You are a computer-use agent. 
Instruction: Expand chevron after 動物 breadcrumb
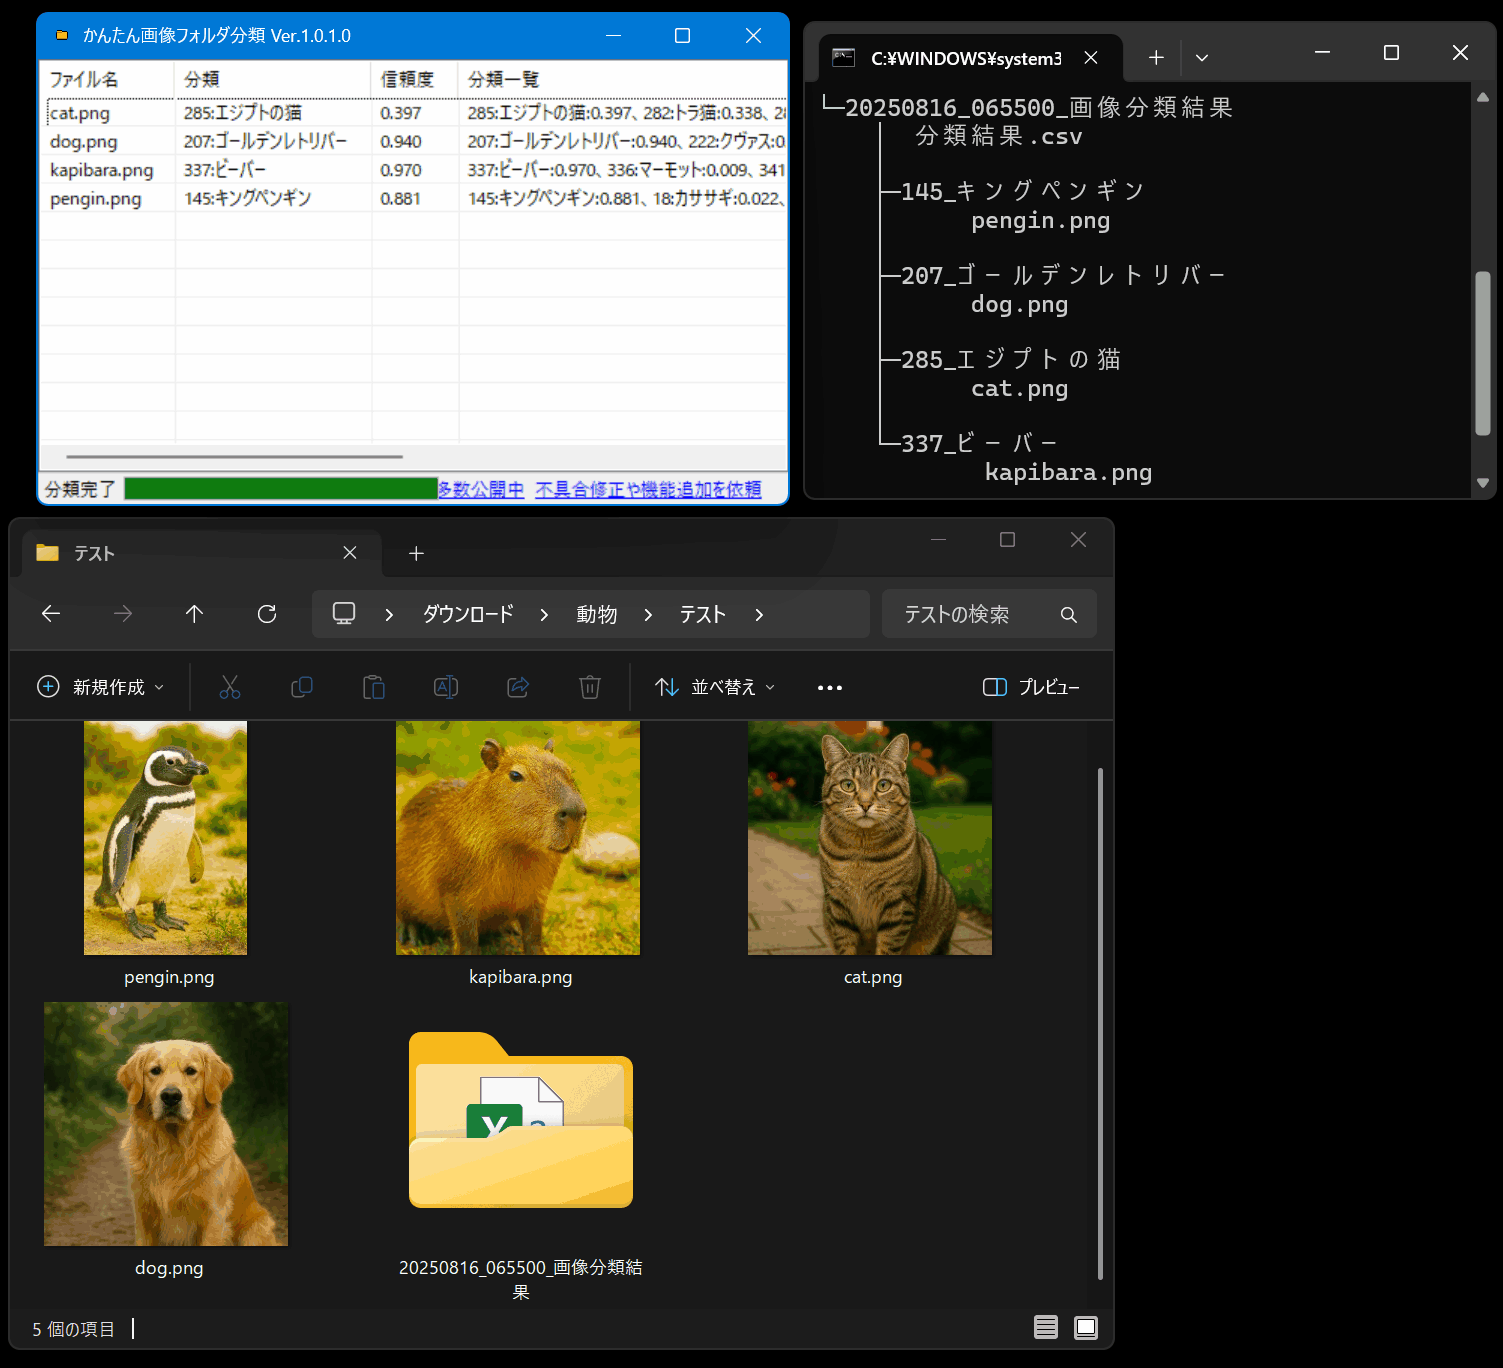click(648, 615)
